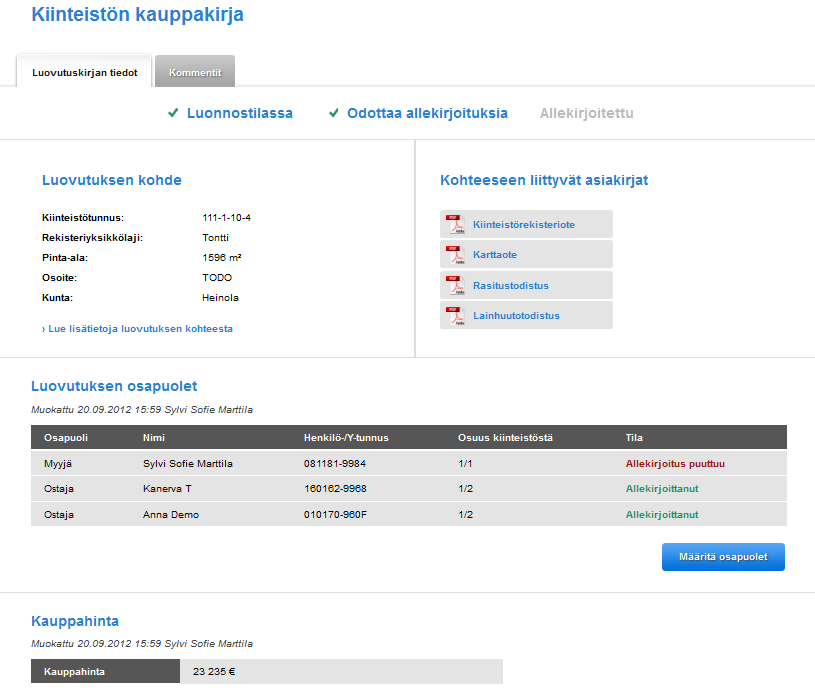The height and width of the screenshot is (695, 815).
Task: Click the Kauppahinta section heading
Action: point(75,621)
